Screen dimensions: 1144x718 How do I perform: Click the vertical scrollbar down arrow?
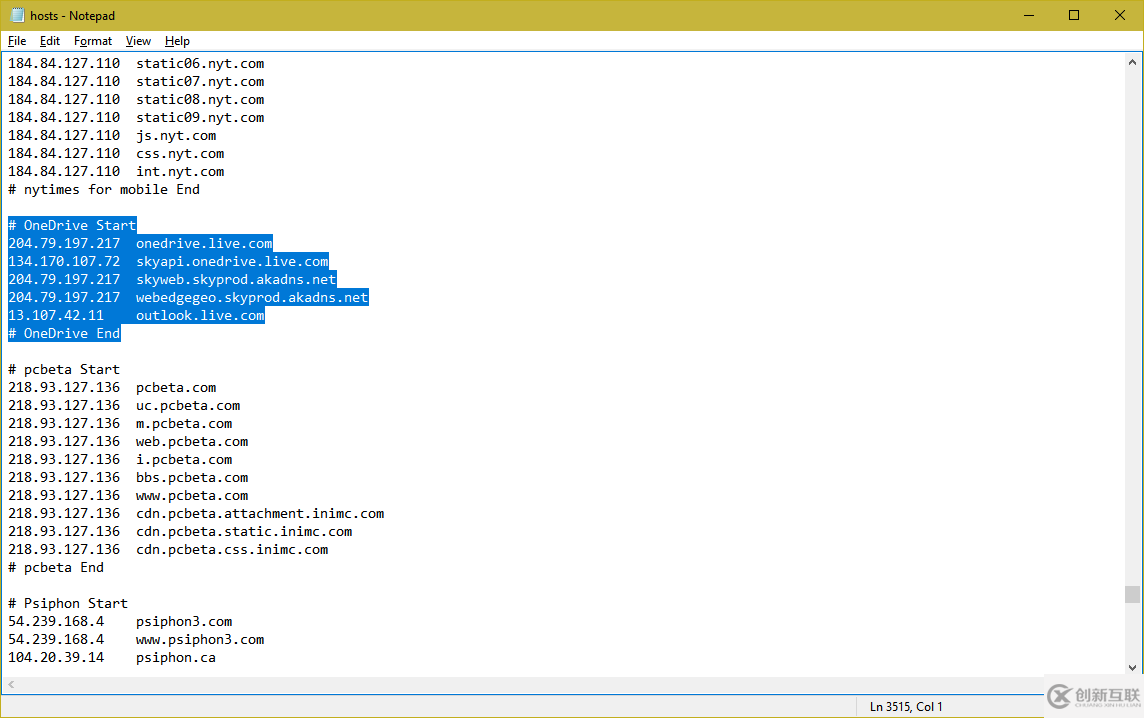(1132, 668)
